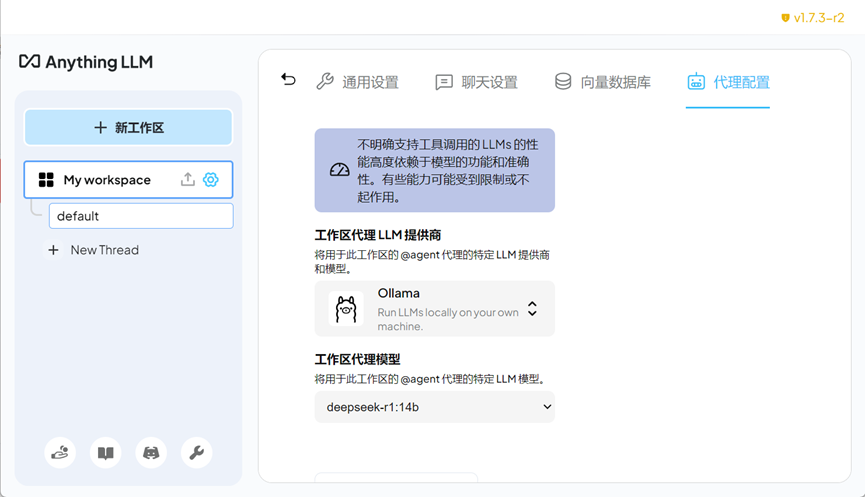Click the hand-with-heart support icon
Image resolution: width=865 pixels, height=497 pixels.
tap(60, 453)
